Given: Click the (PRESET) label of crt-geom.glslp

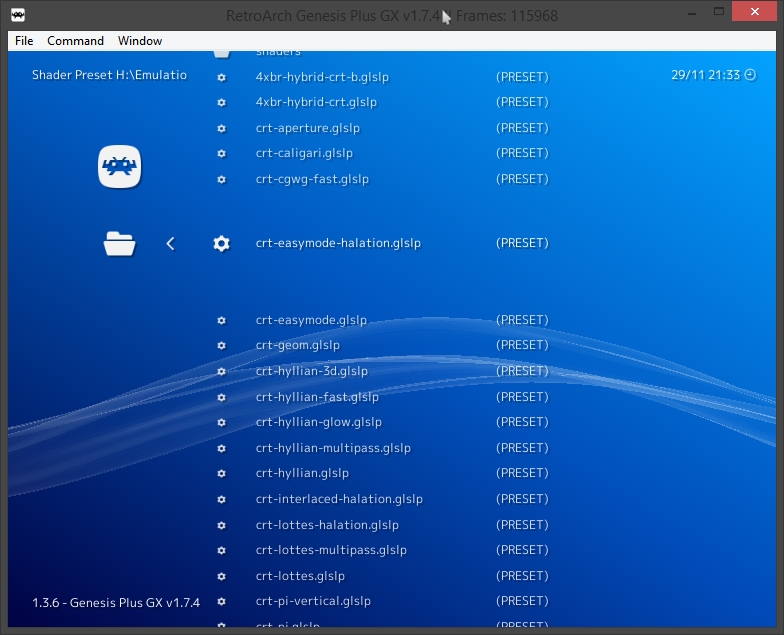Looking at the screenshot, I should point(522,345).
